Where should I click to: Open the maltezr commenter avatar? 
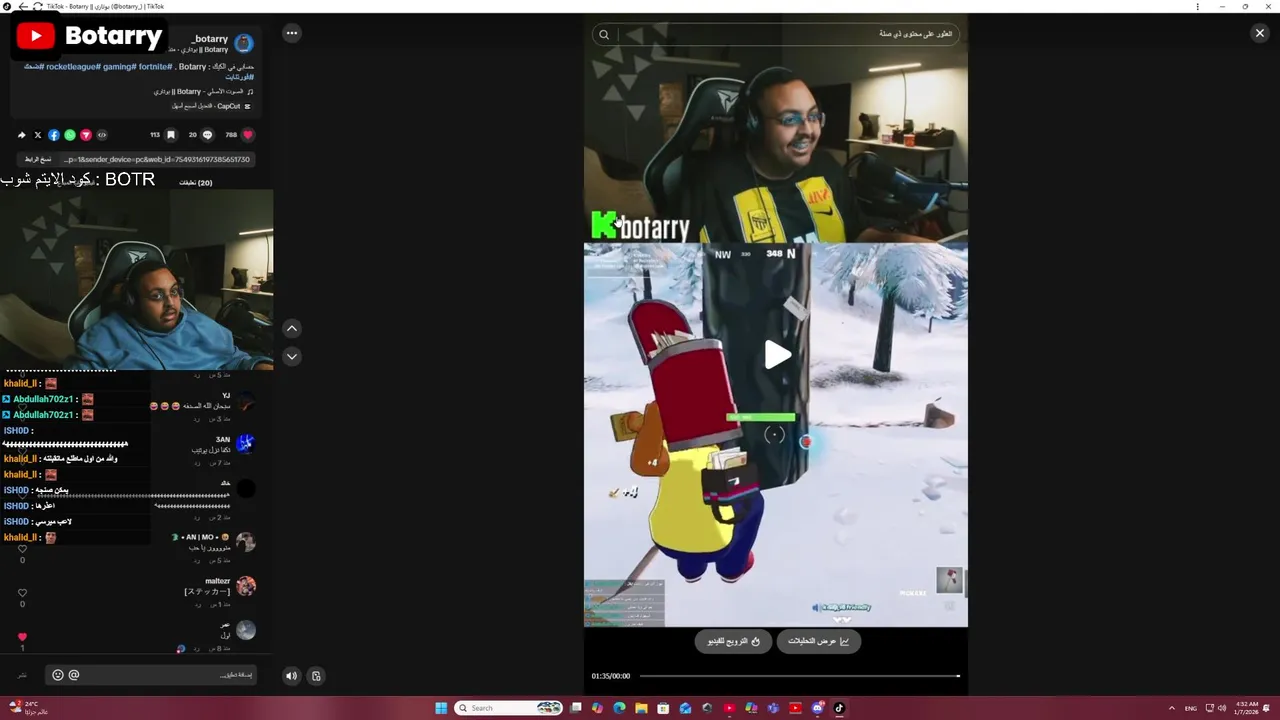point(246,586)
